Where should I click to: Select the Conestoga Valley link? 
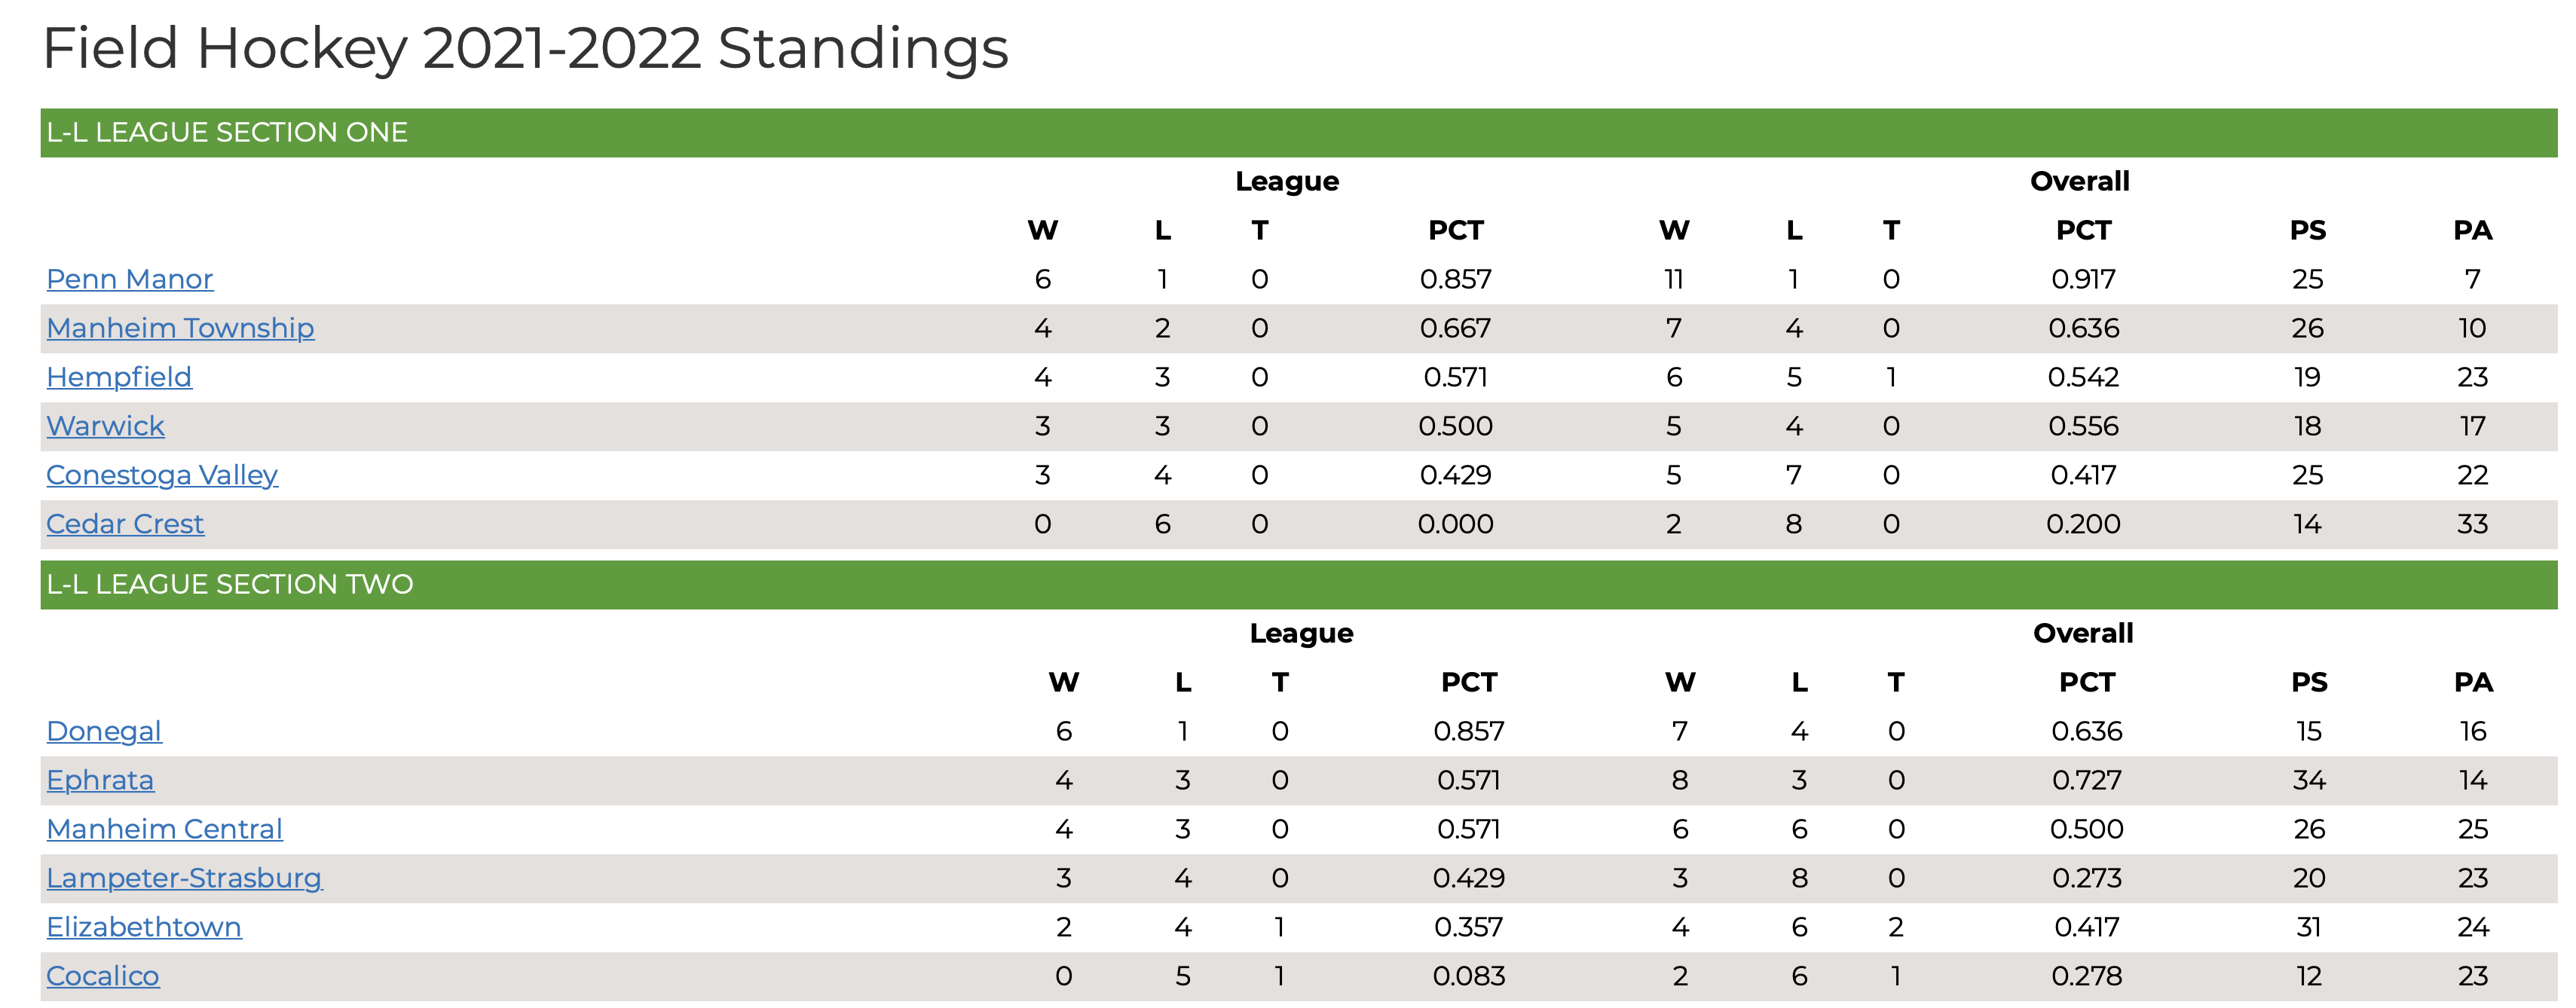pos(162,475)
